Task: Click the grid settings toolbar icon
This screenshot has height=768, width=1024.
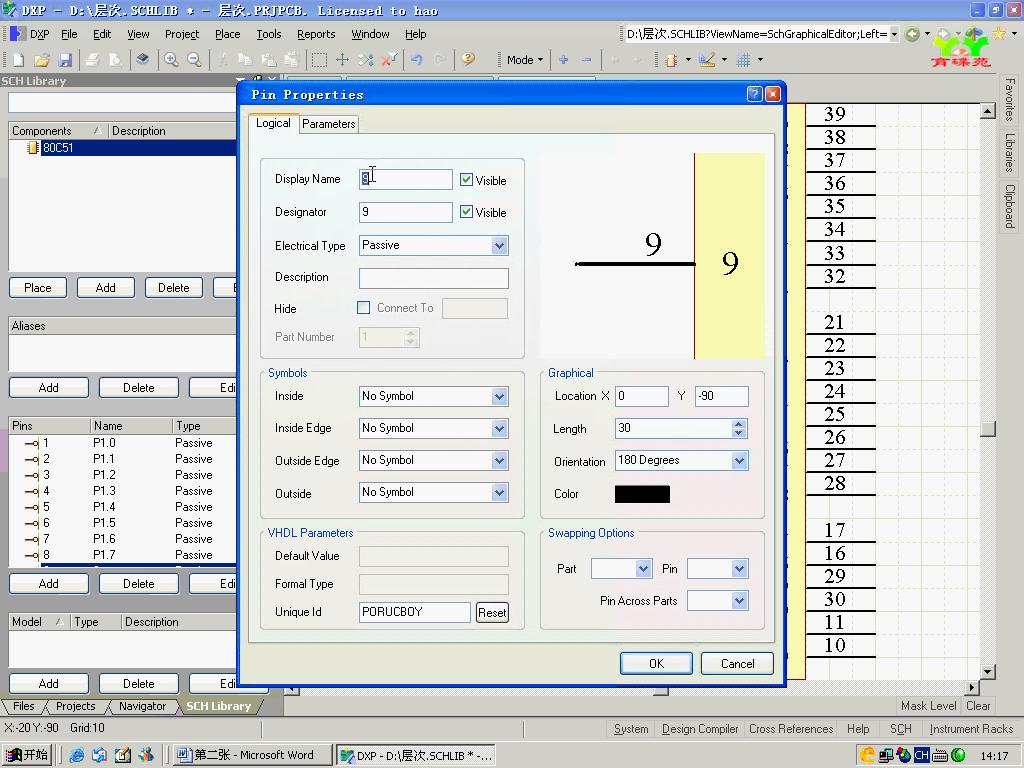Action: 743,60
